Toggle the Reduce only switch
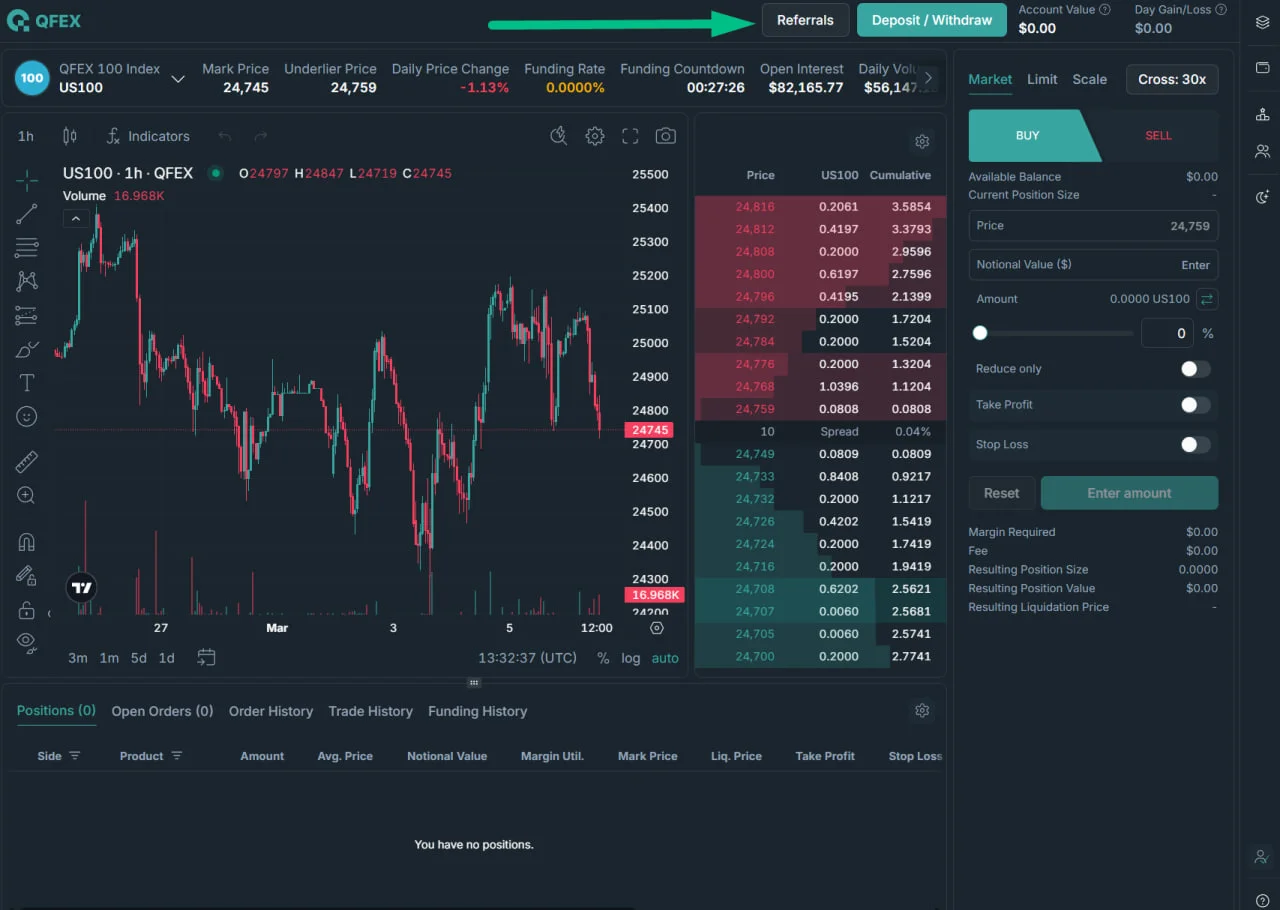Image resolution: width=1280 pixels, height=910 pixels. click(1195, 369)
